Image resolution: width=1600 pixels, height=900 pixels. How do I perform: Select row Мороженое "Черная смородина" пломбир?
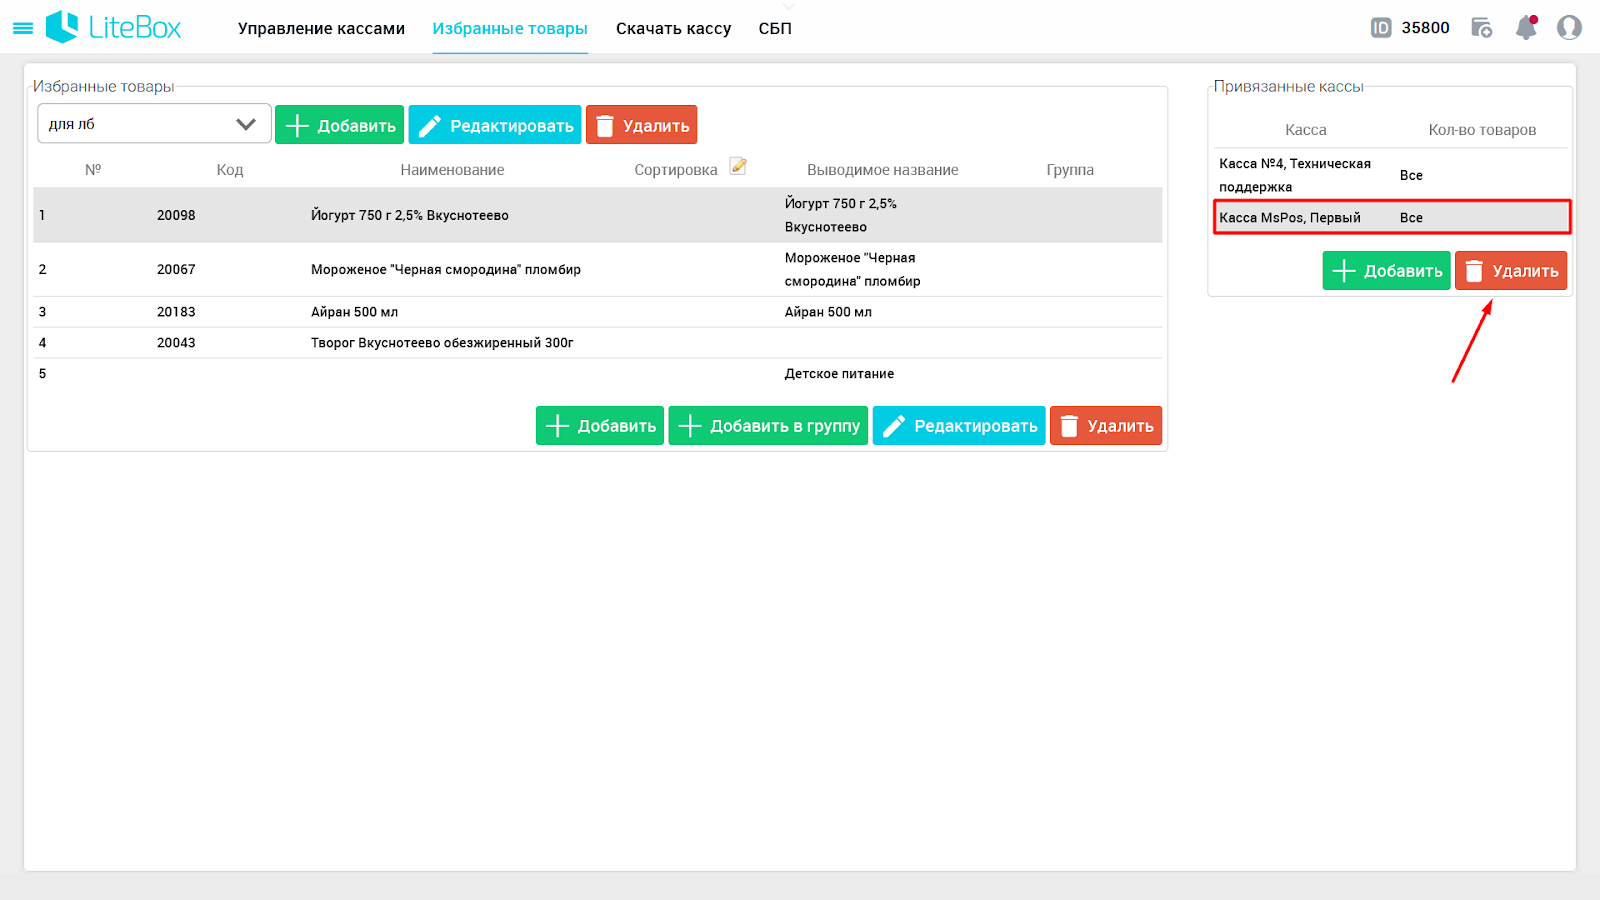coord(597,270)
